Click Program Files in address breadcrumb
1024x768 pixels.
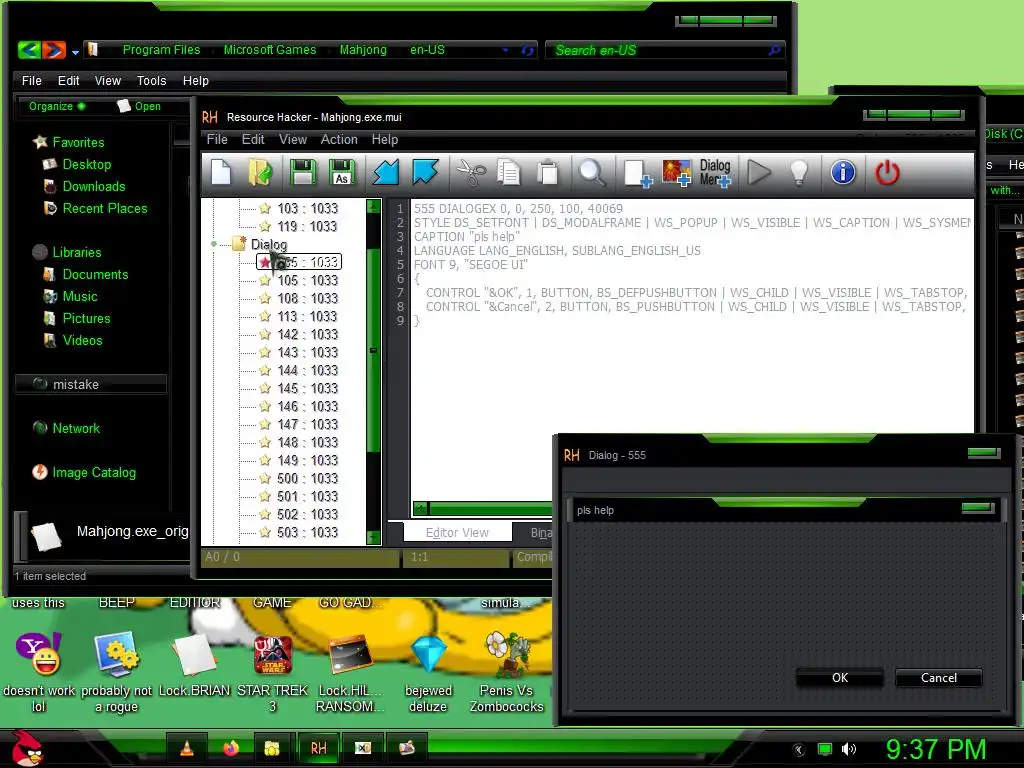161,50
